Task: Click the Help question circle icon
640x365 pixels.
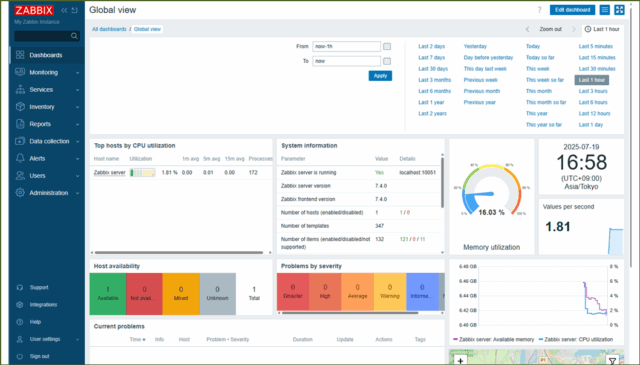Action: click(x=20, y=322)
